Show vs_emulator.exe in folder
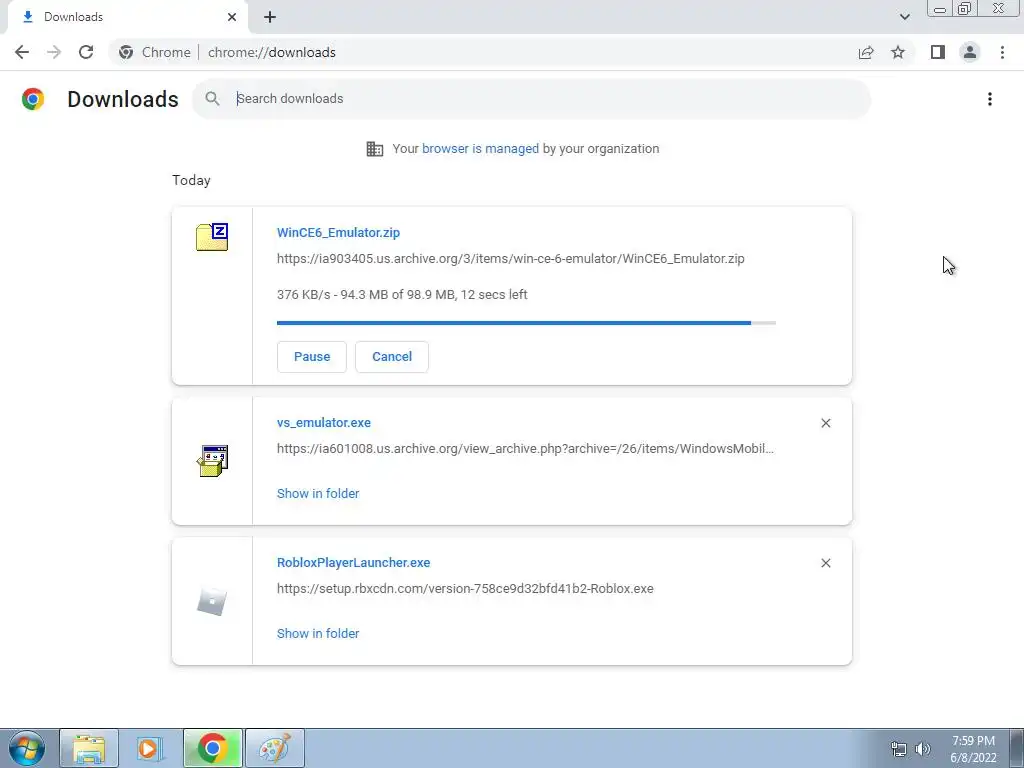Viewport: 1024px width, 768px height. 318,494
